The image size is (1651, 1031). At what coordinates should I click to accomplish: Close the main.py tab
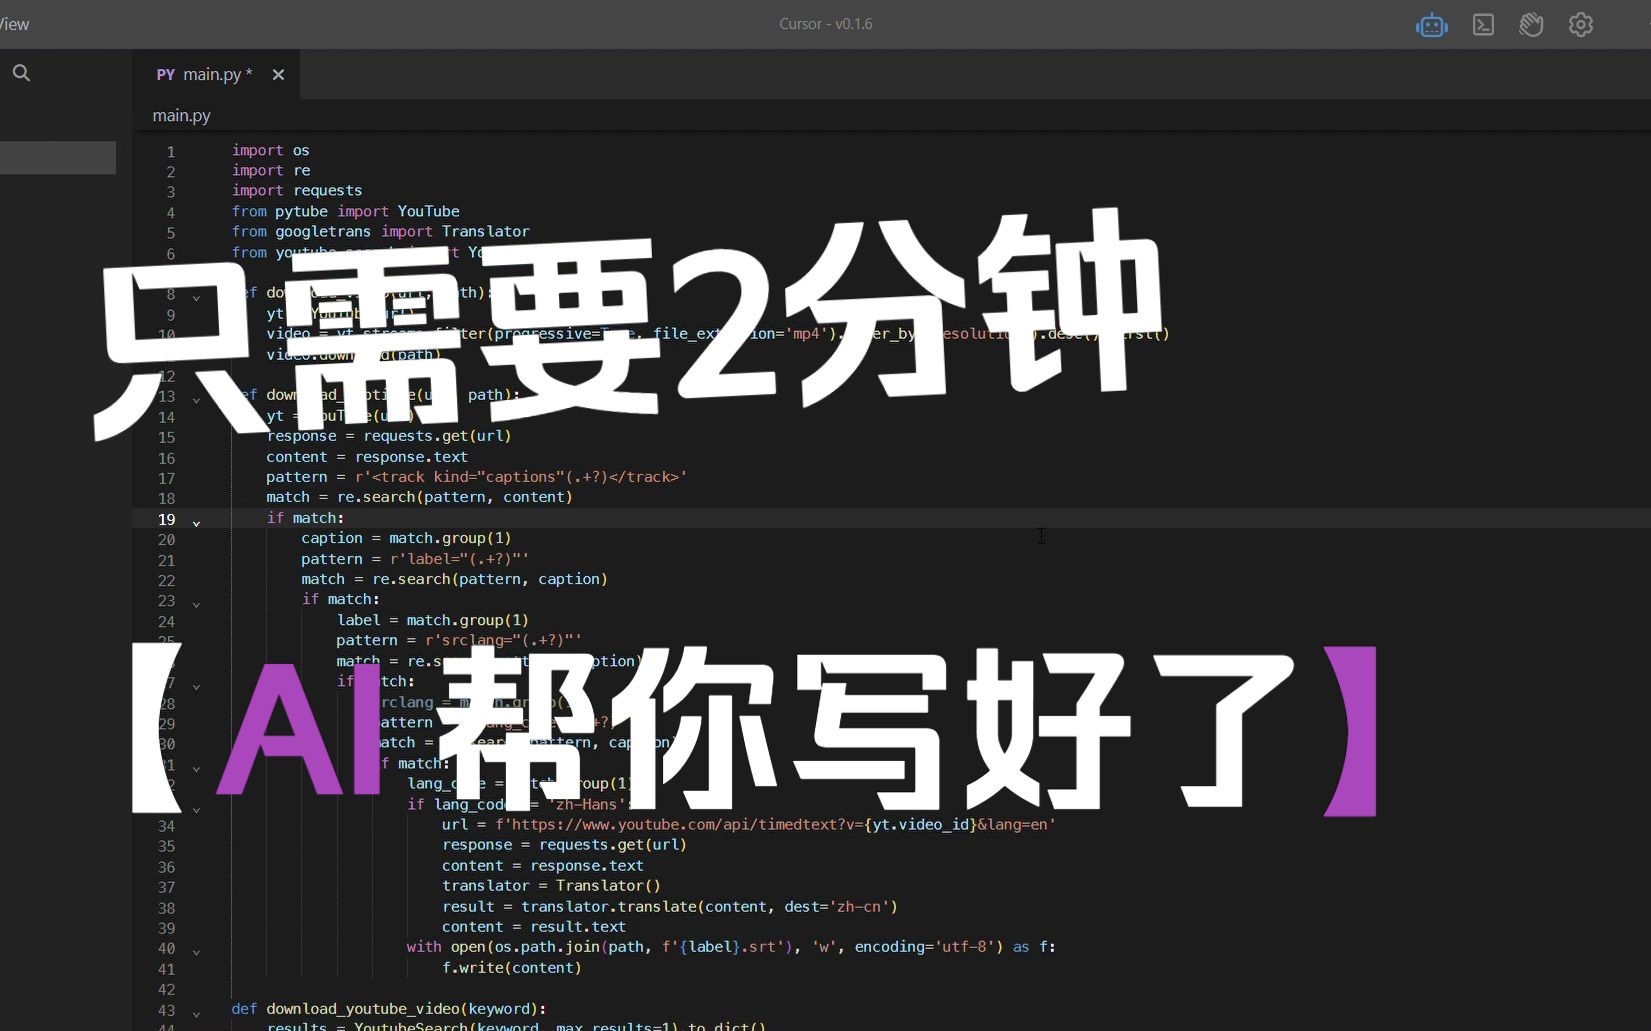278,74
